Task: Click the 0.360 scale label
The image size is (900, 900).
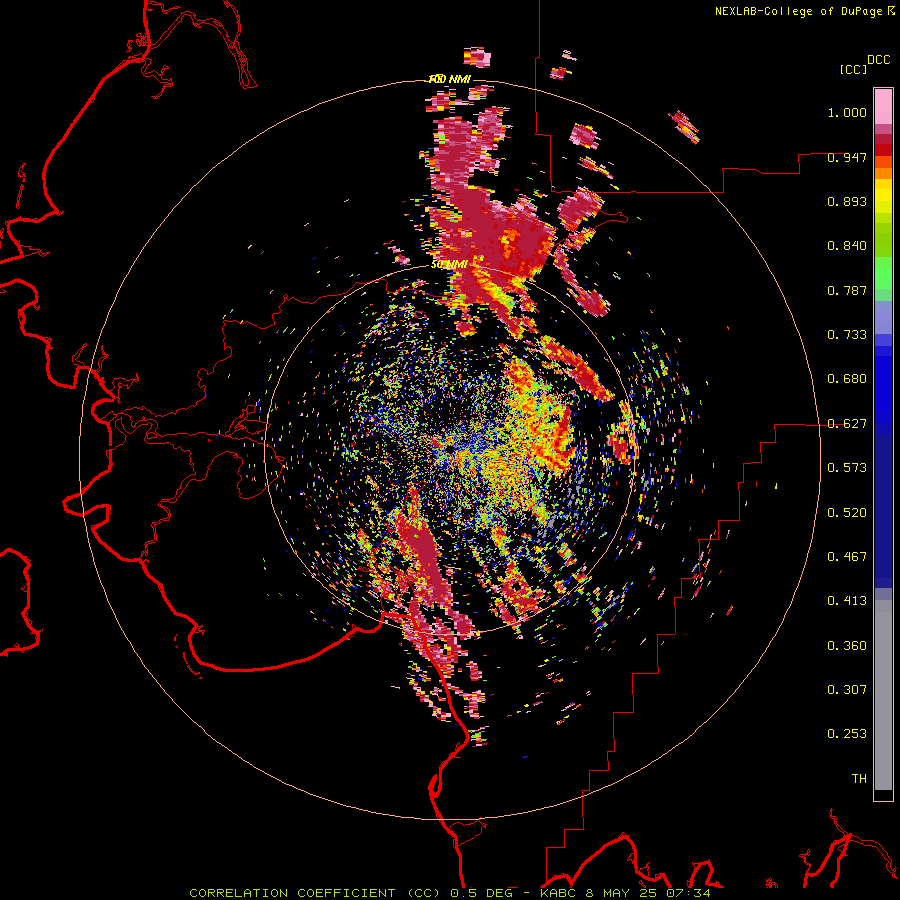Action: point(847,646)
